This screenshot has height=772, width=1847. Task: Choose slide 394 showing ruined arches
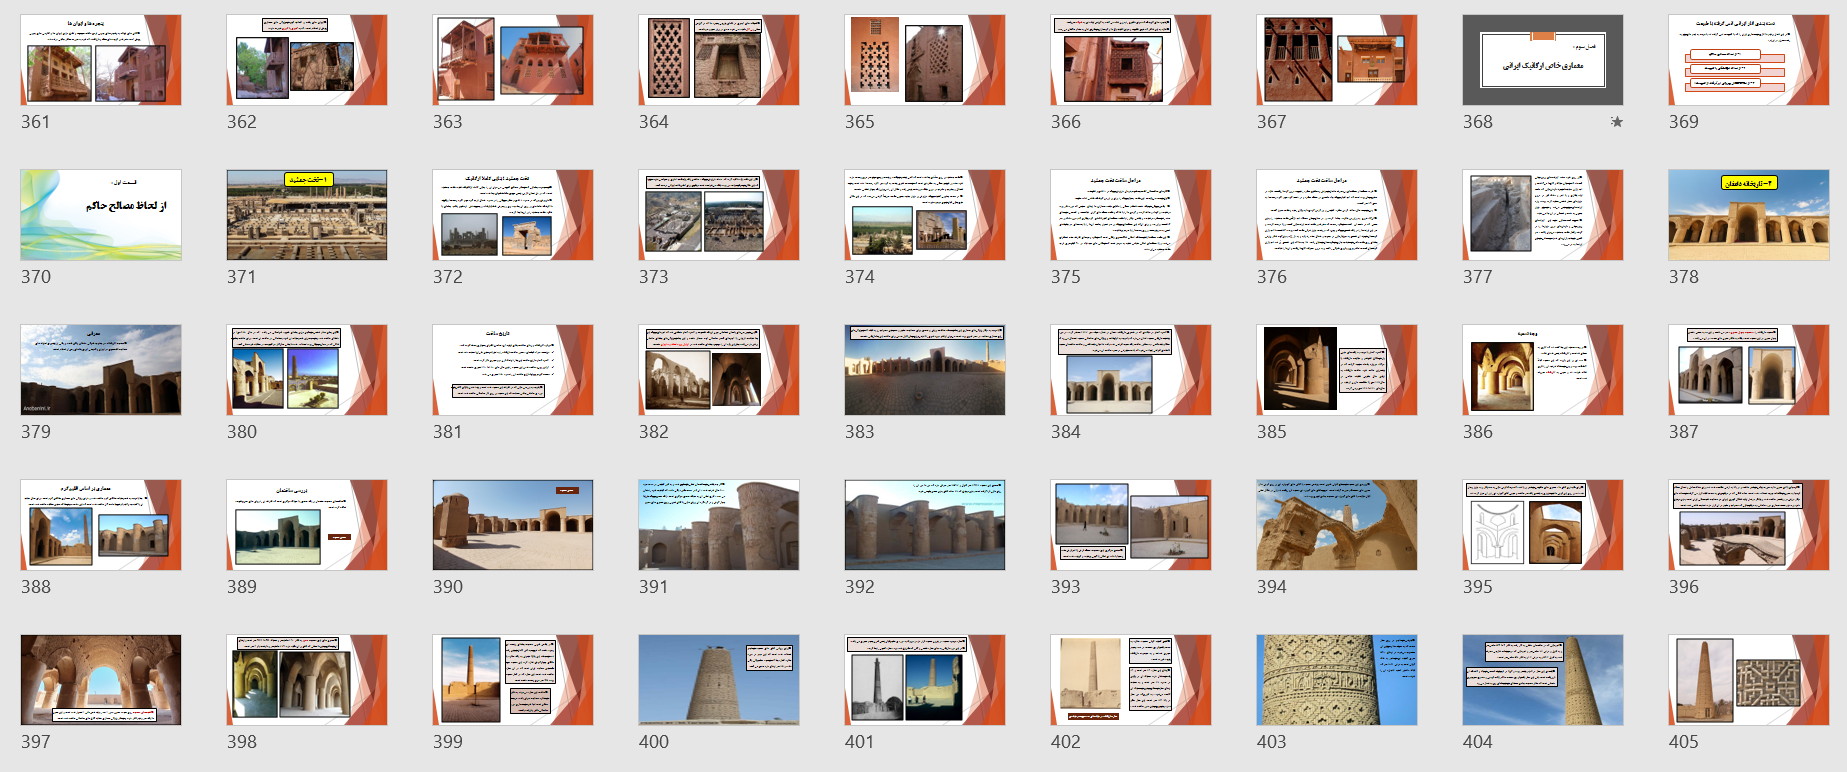click(x=1336, y=525)
